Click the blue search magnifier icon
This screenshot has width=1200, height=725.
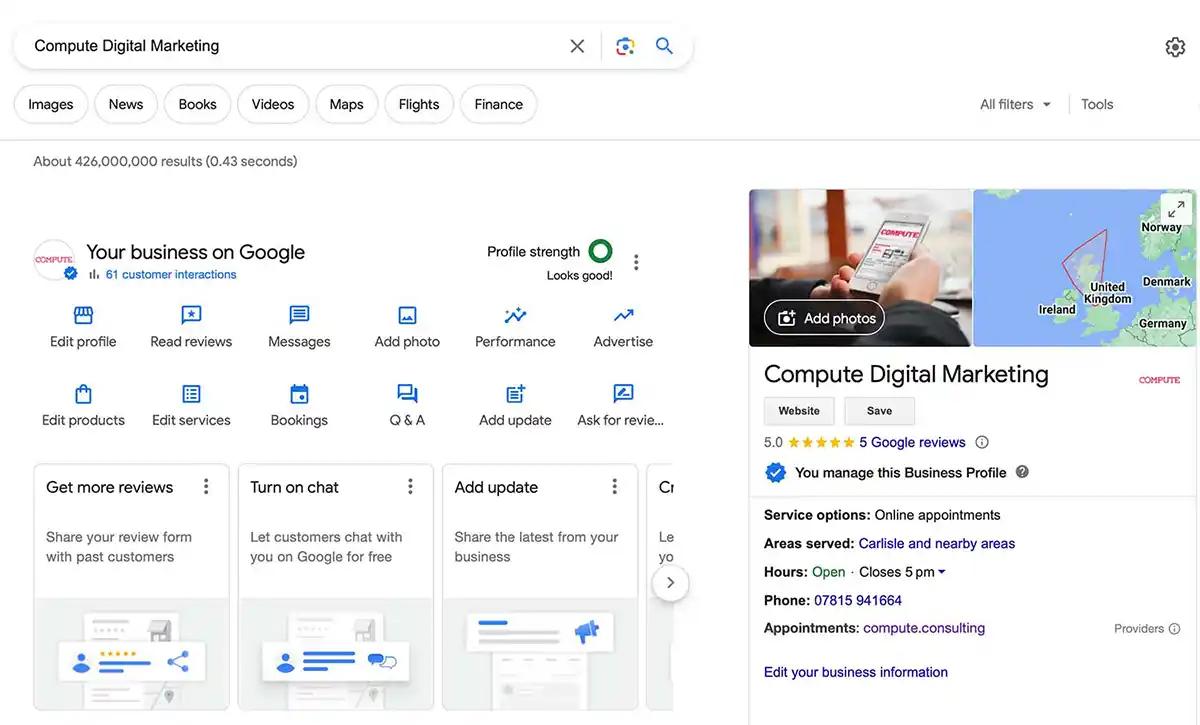click(664, 46)
